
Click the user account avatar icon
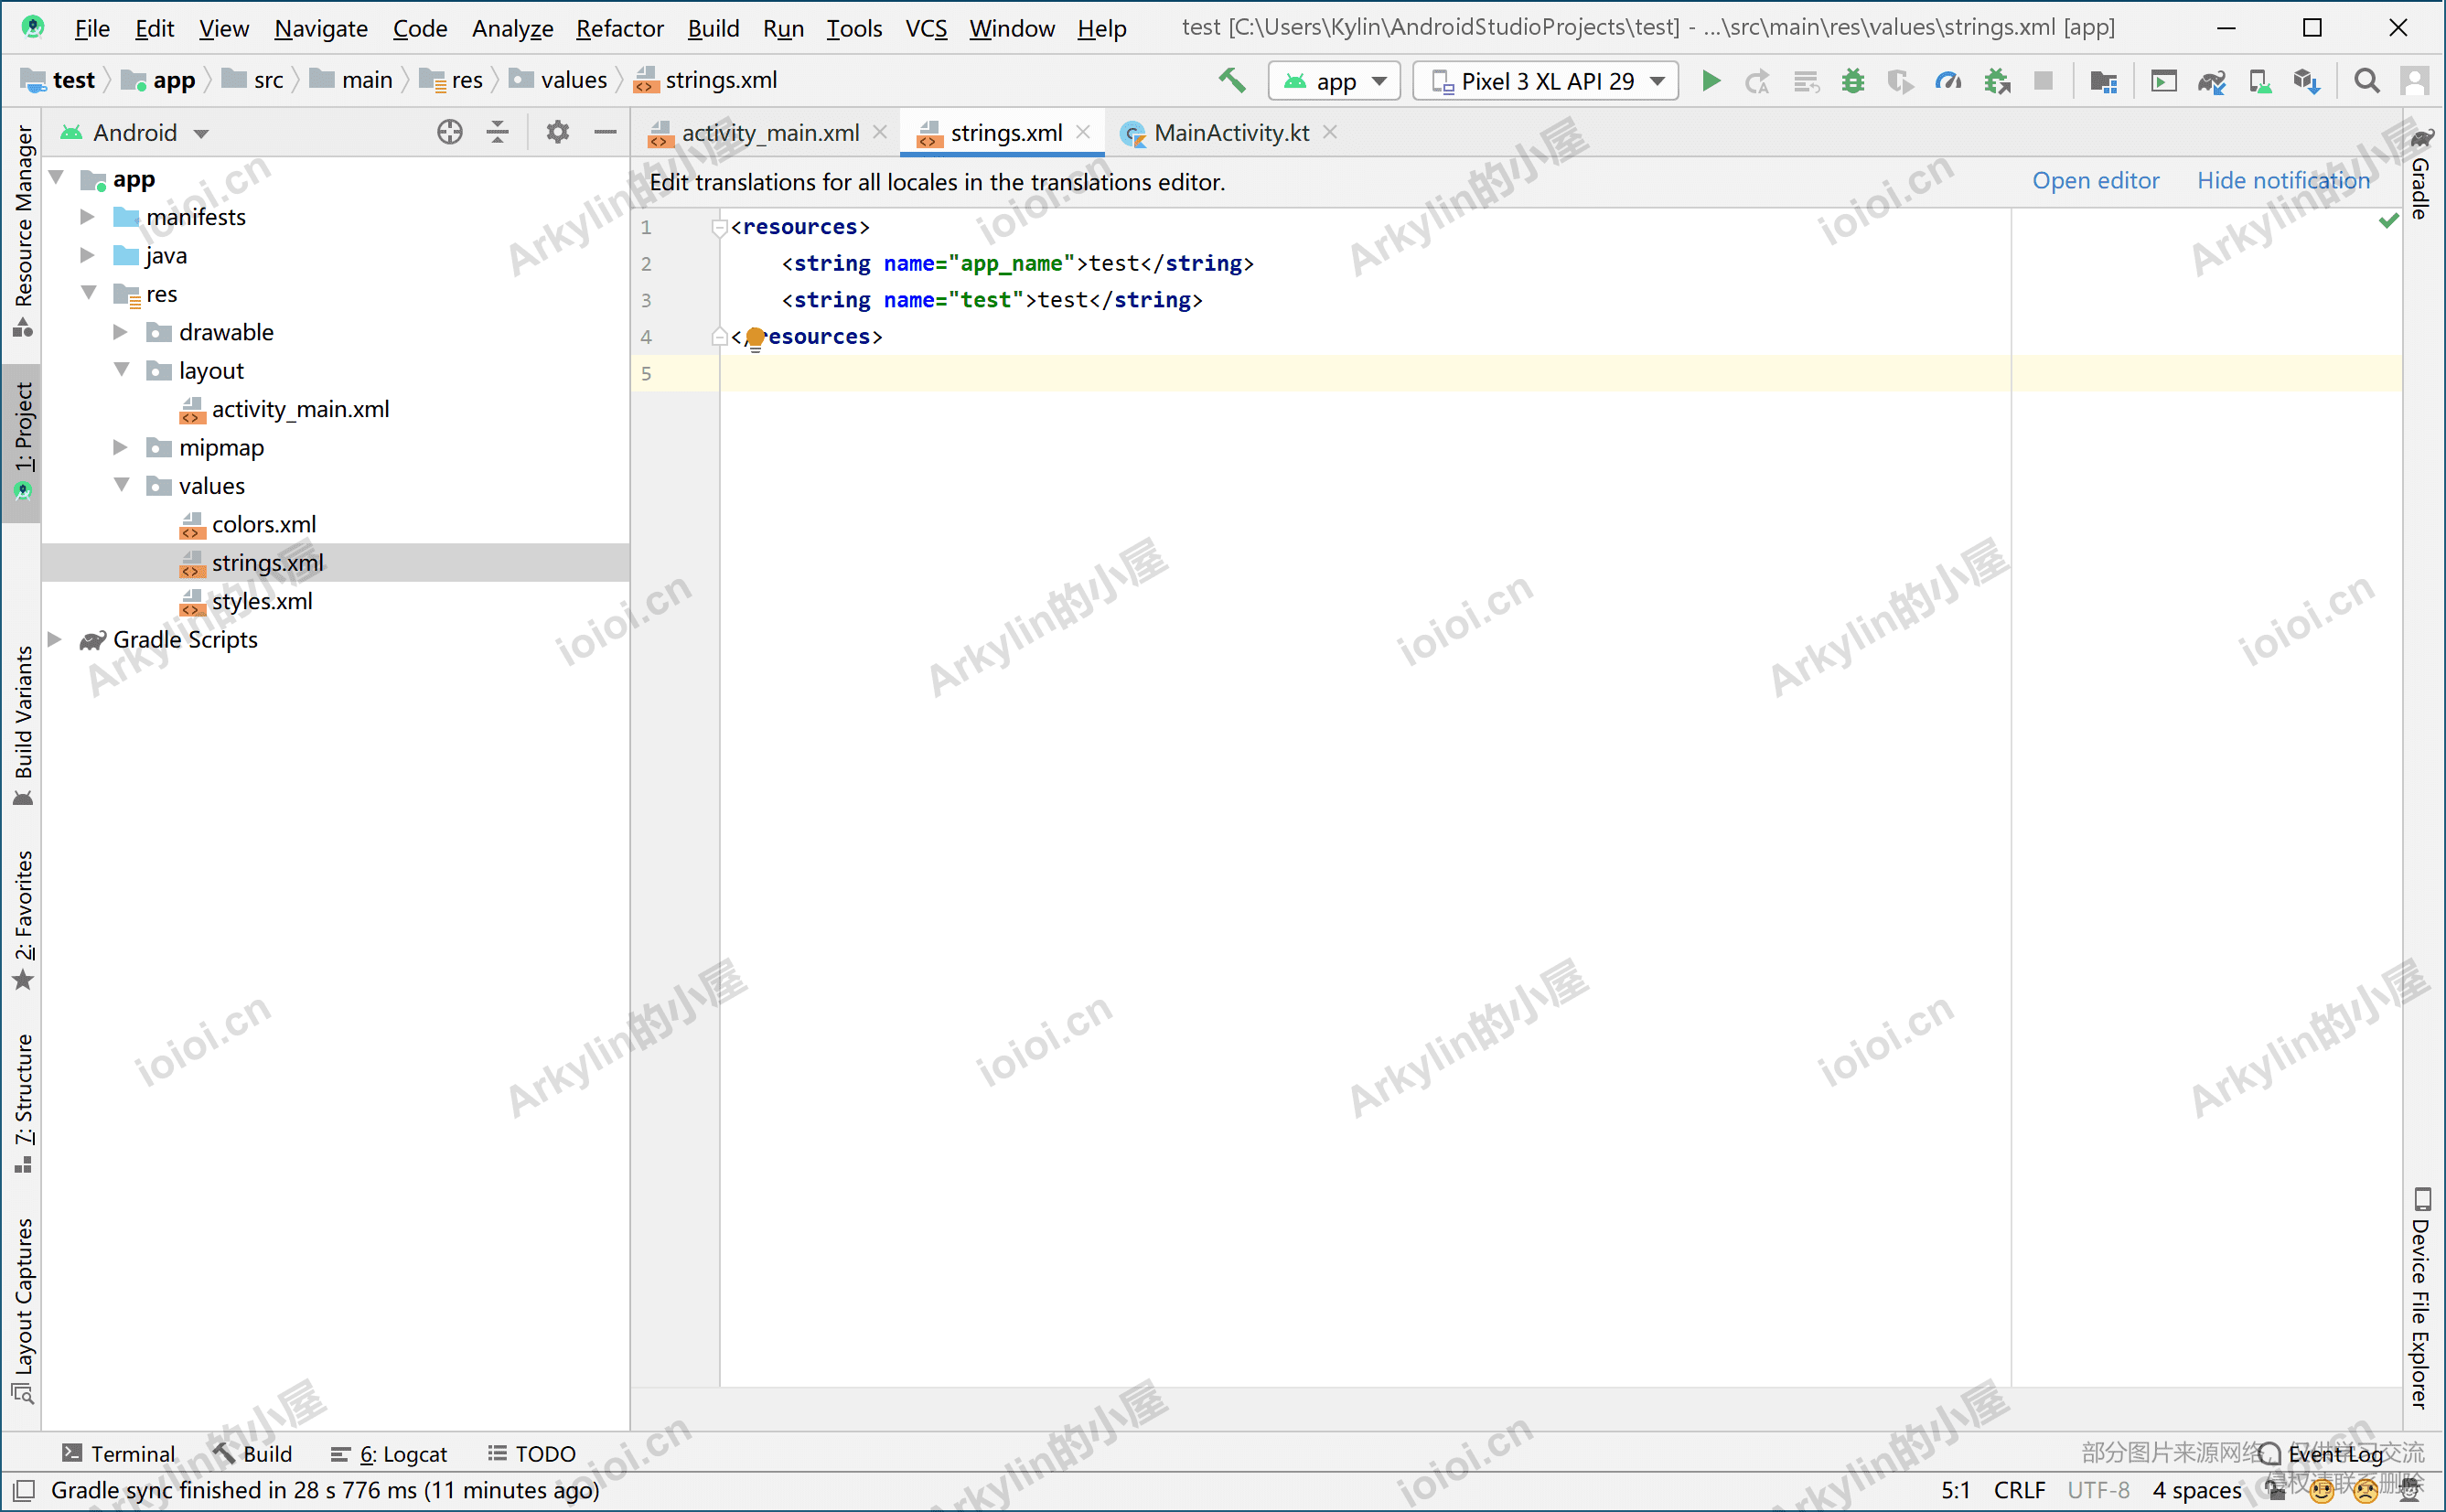2415,80
